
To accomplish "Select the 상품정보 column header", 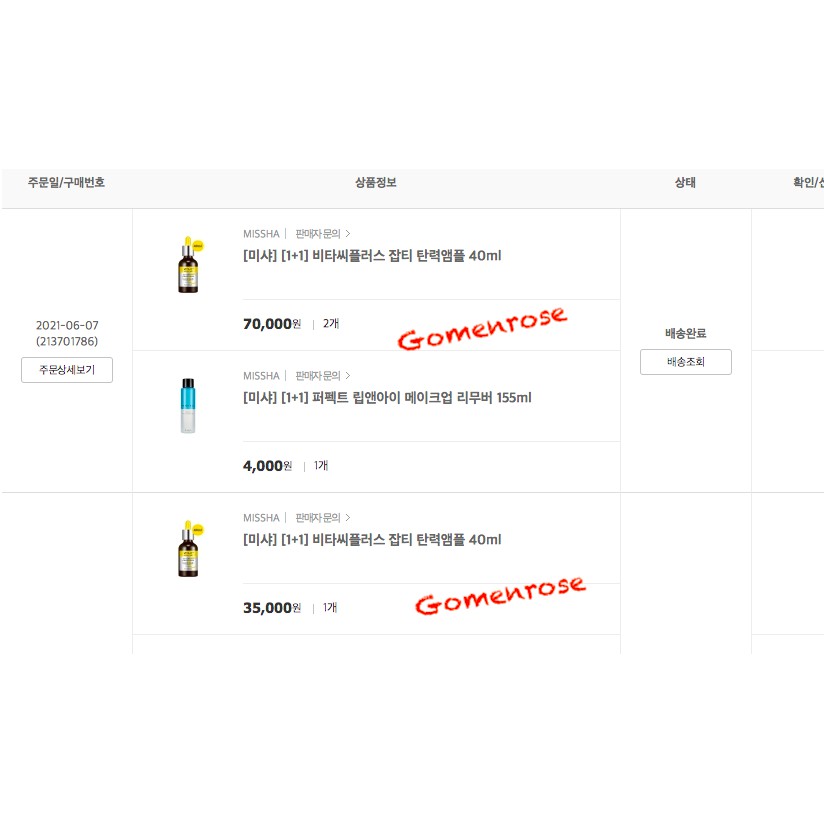I will pos(376,183).
